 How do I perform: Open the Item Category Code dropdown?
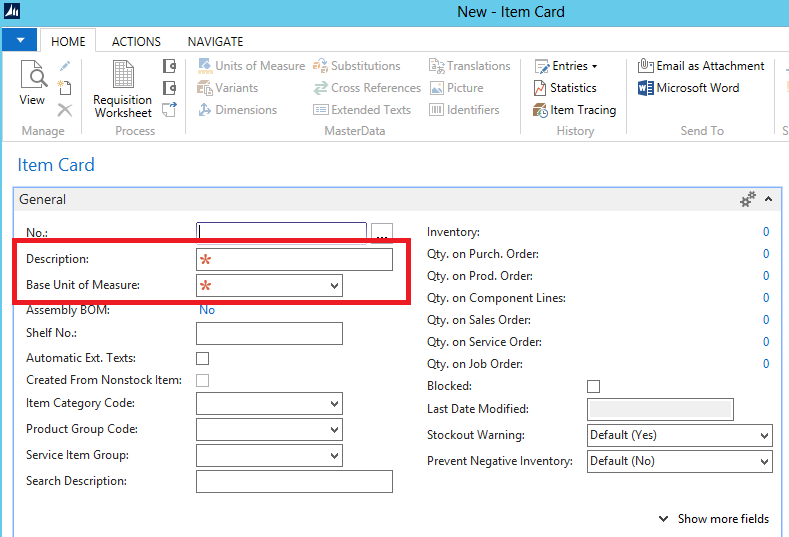pyautogui.click(x=334, y=404)
